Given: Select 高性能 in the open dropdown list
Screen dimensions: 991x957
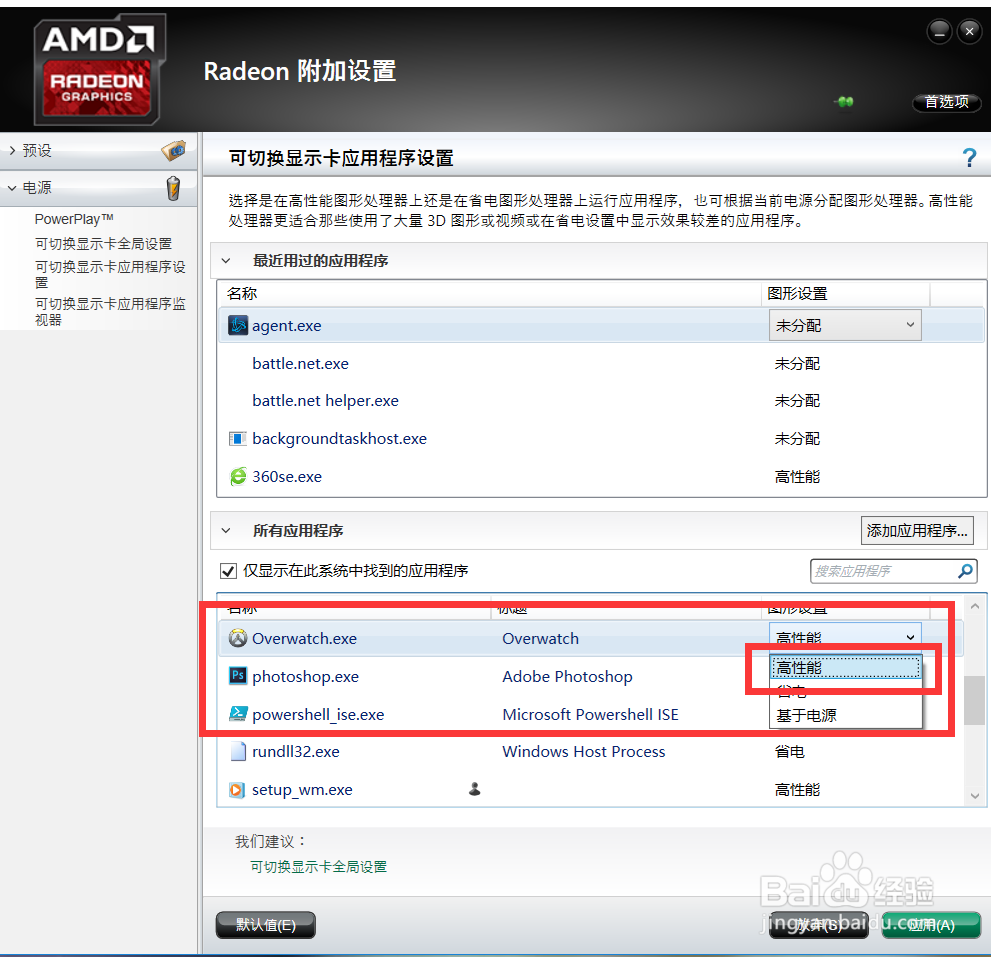Looking at the screenshot, I should [x=845, y=667].
